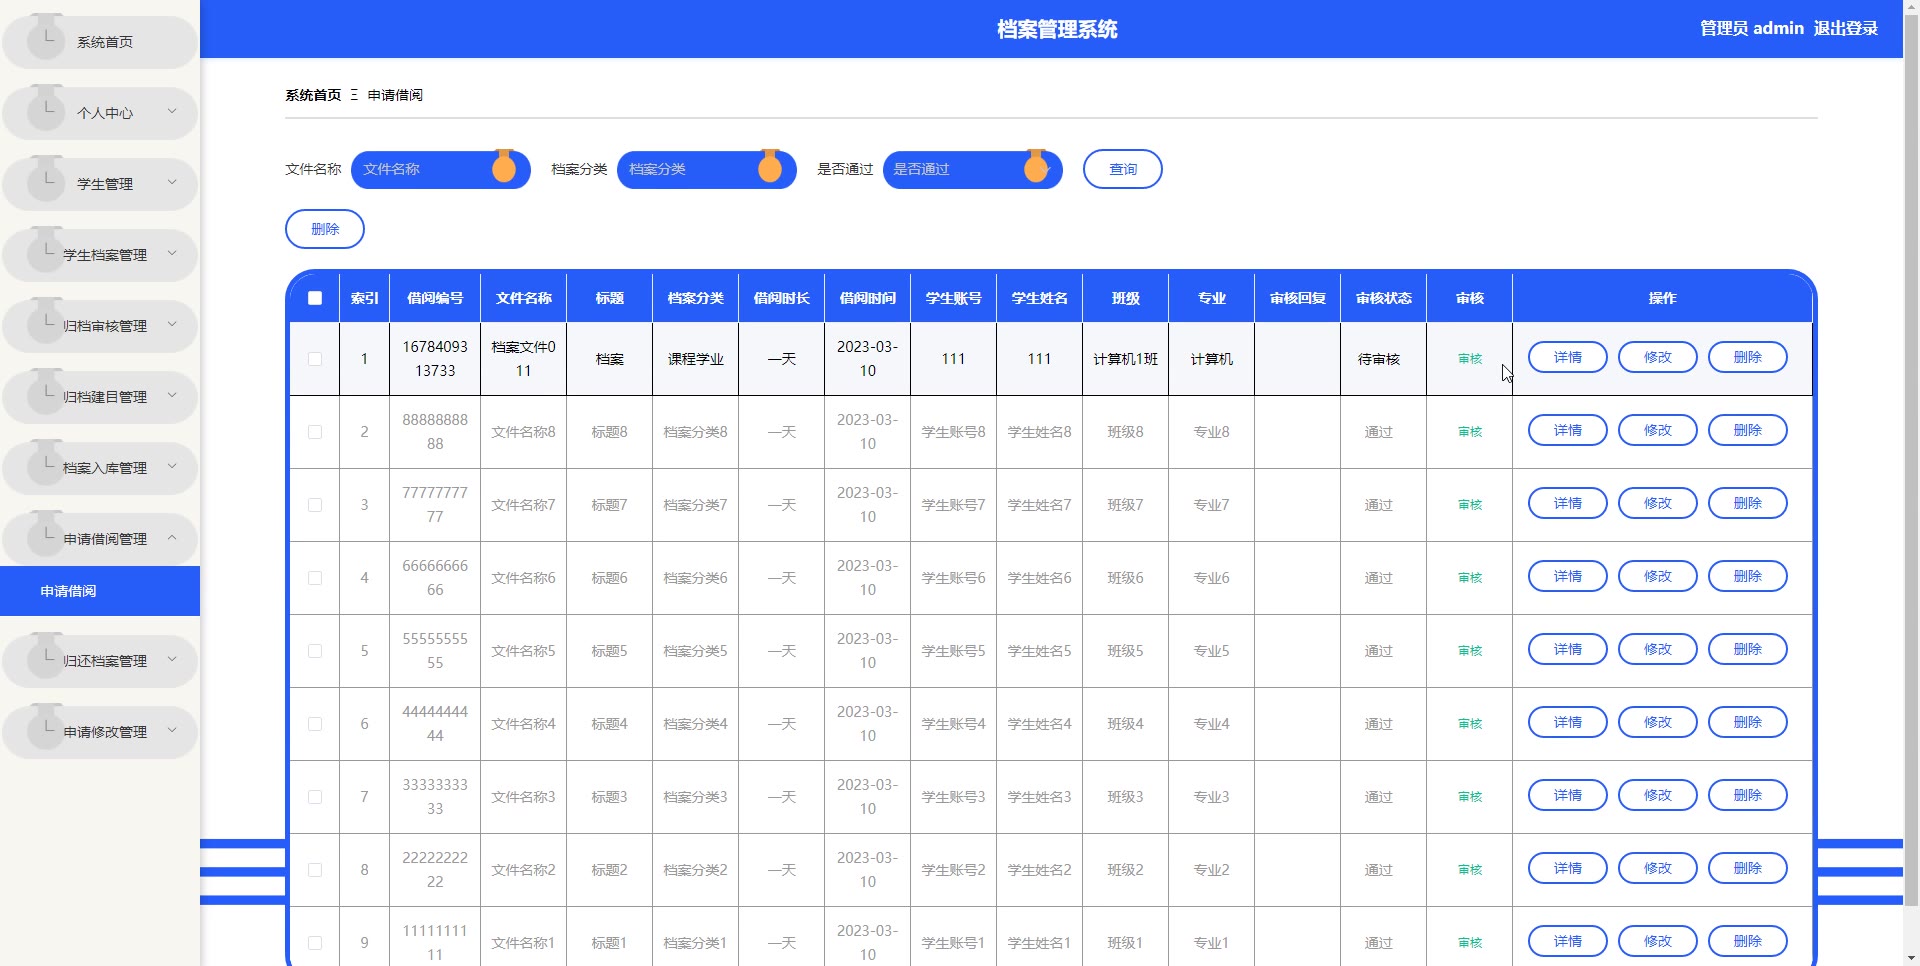1920x966 pixels.
Task: Click the round icon next to 归档审核管理
Action: click(46, 323)
